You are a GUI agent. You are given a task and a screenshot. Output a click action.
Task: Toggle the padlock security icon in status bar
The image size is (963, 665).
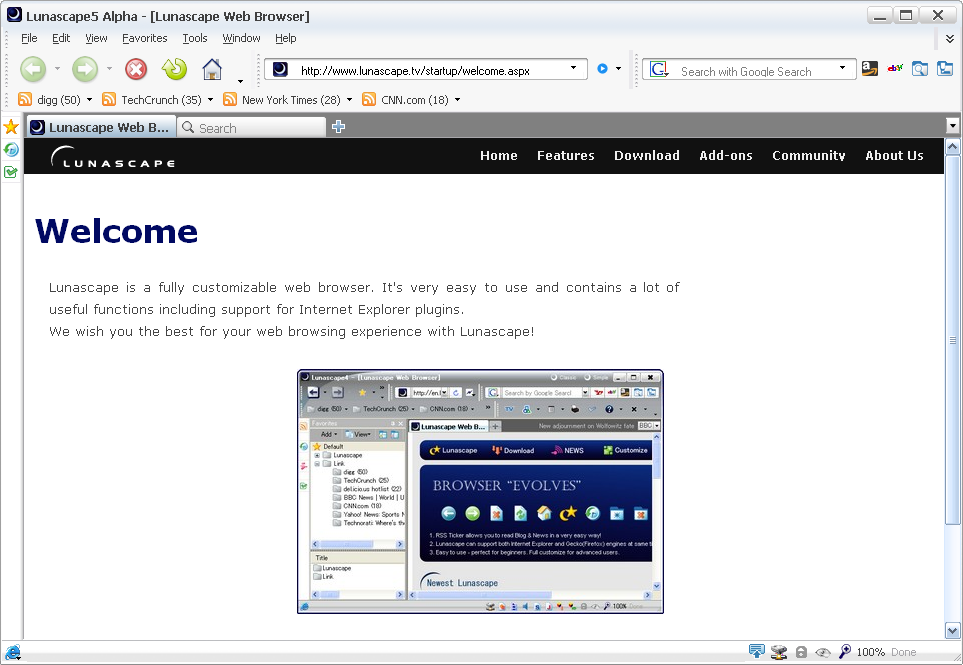pos(801,652)
